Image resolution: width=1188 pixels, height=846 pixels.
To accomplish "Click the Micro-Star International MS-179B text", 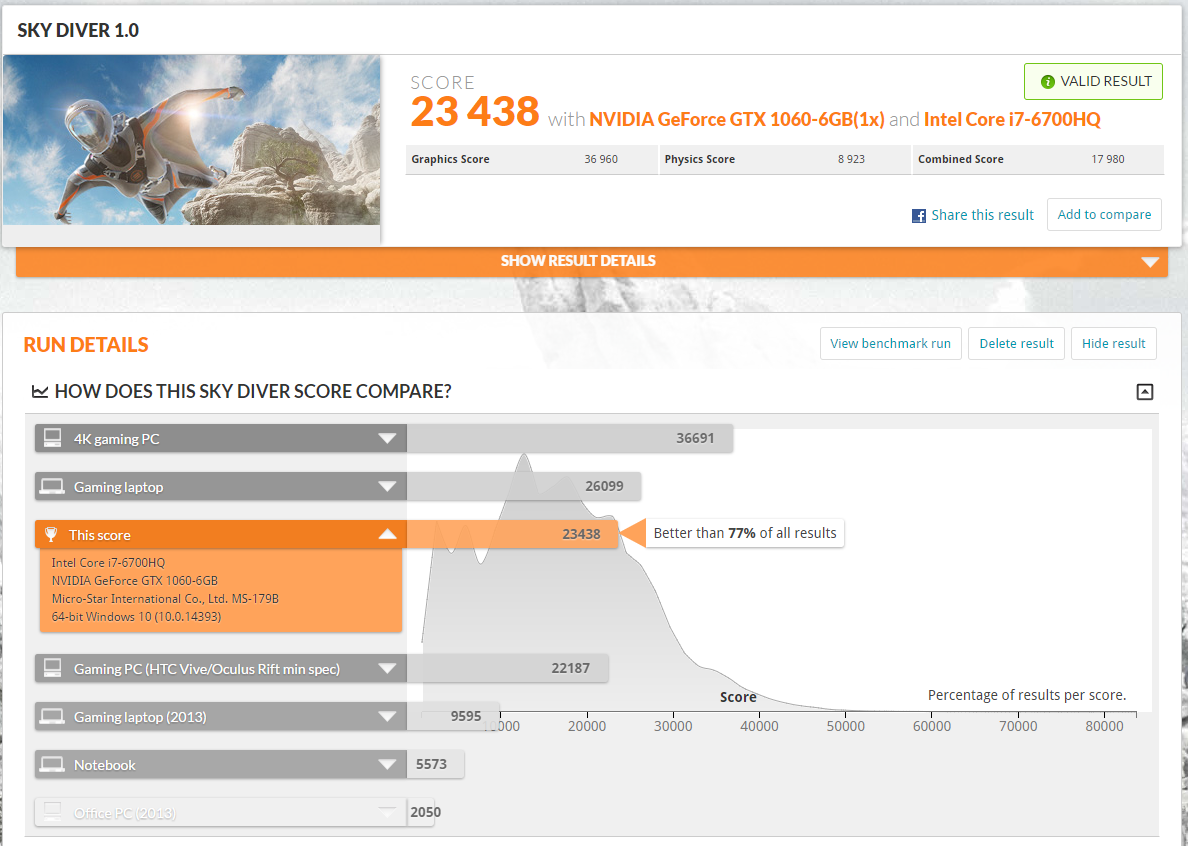I will [165, 598].
